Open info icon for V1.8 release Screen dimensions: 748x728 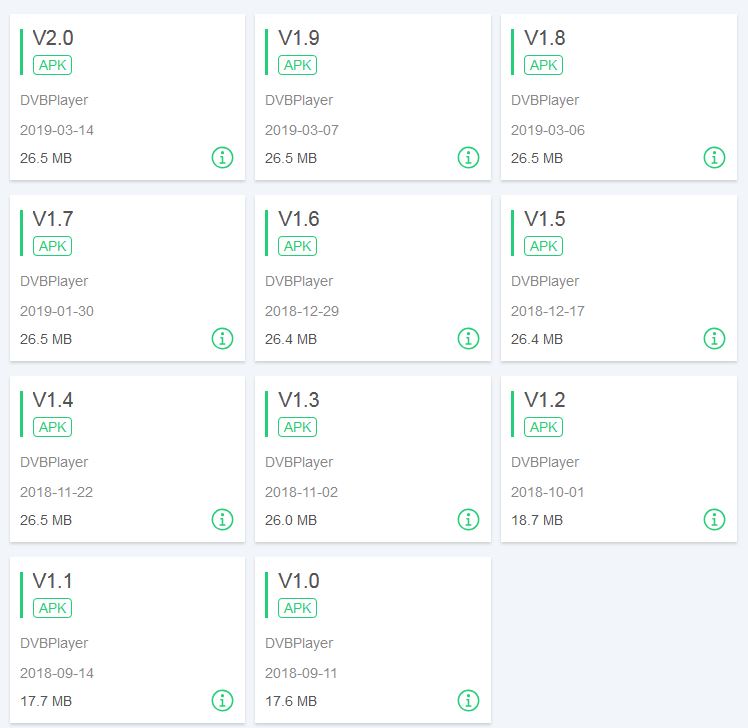click(714, 157)
